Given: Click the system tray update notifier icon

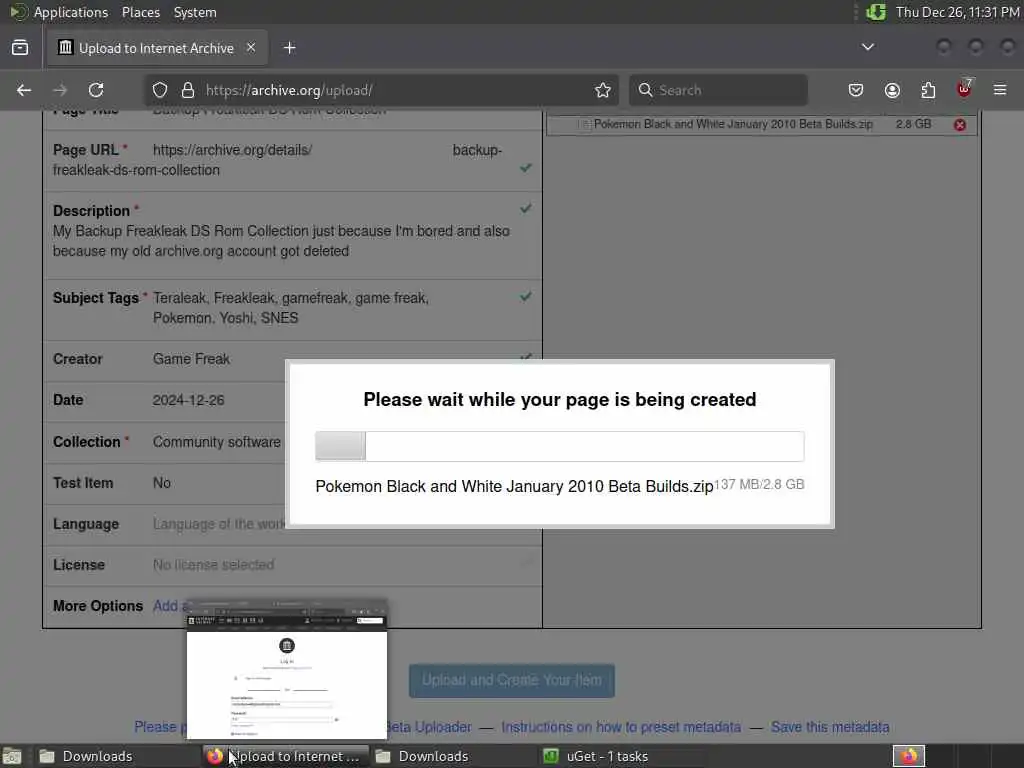Looking at the screenshot, I should pos(876,12).
